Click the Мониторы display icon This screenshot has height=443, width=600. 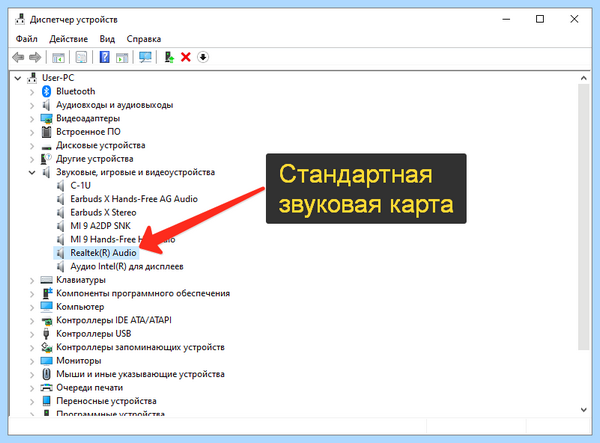pos(46,361)
